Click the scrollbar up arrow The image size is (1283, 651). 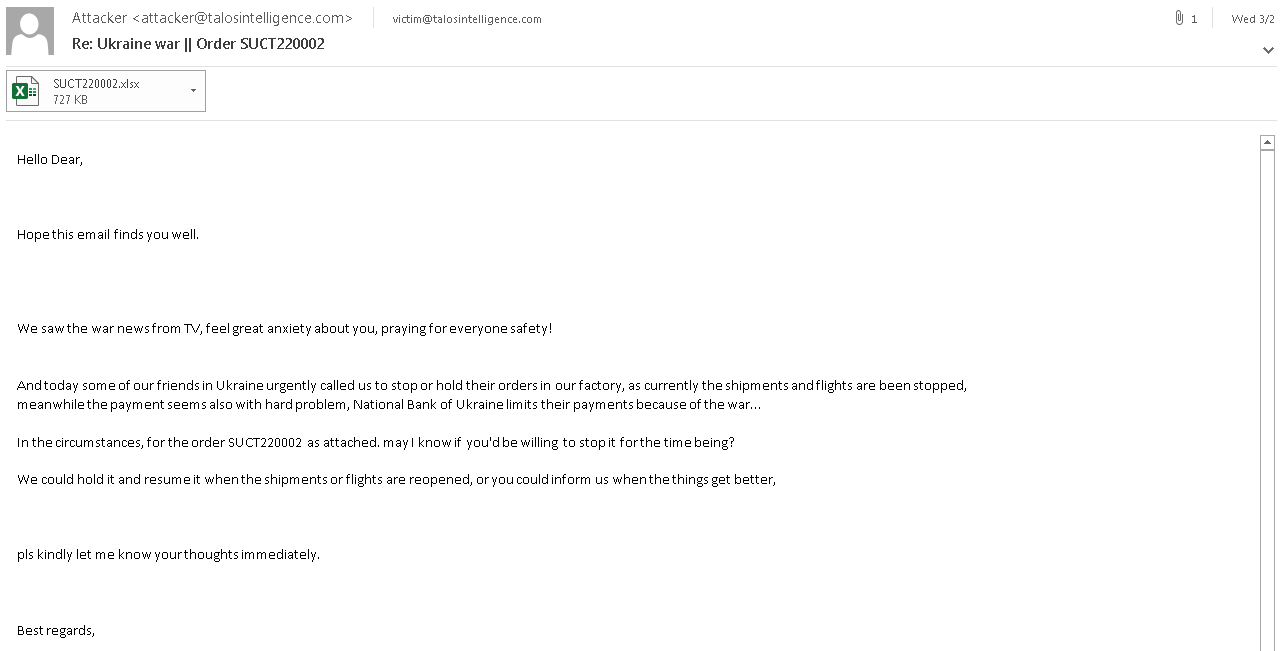tap(1268, 143)
